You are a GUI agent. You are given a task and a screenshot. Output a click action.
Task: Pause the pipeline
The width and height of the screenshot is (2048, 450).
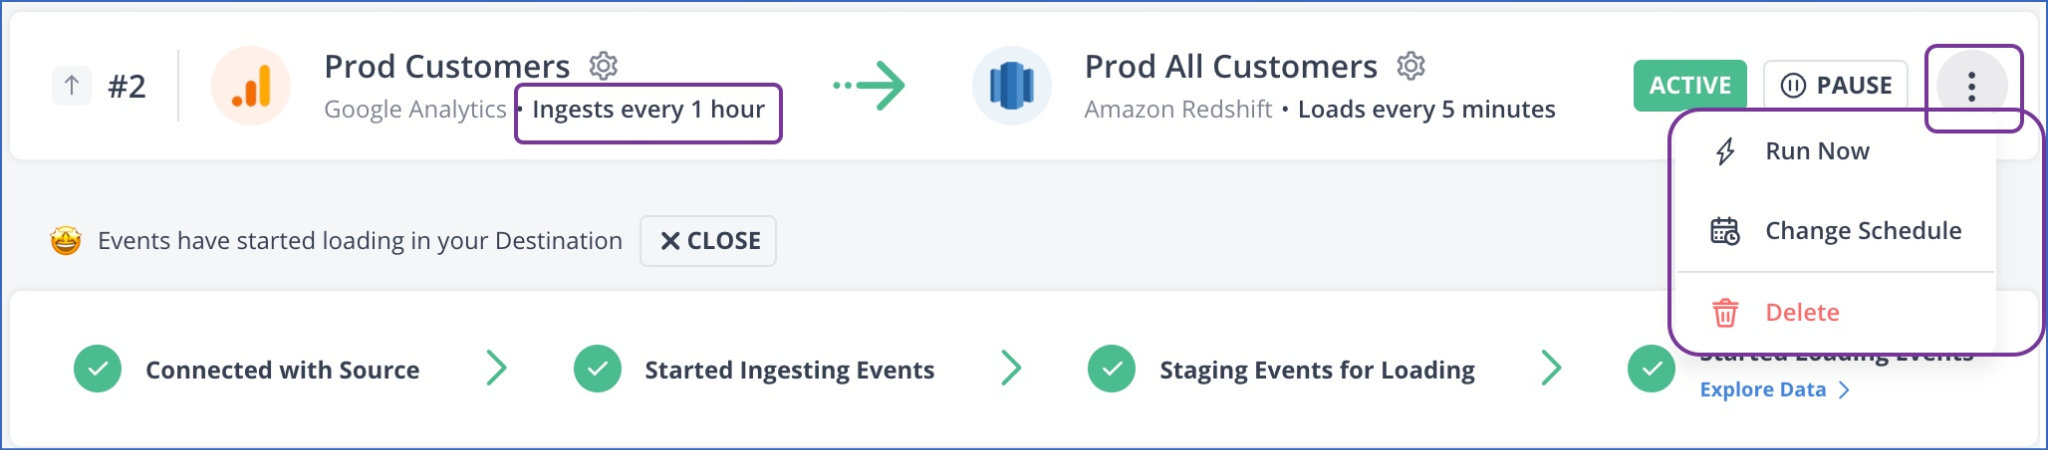[x=1835, y=86]
